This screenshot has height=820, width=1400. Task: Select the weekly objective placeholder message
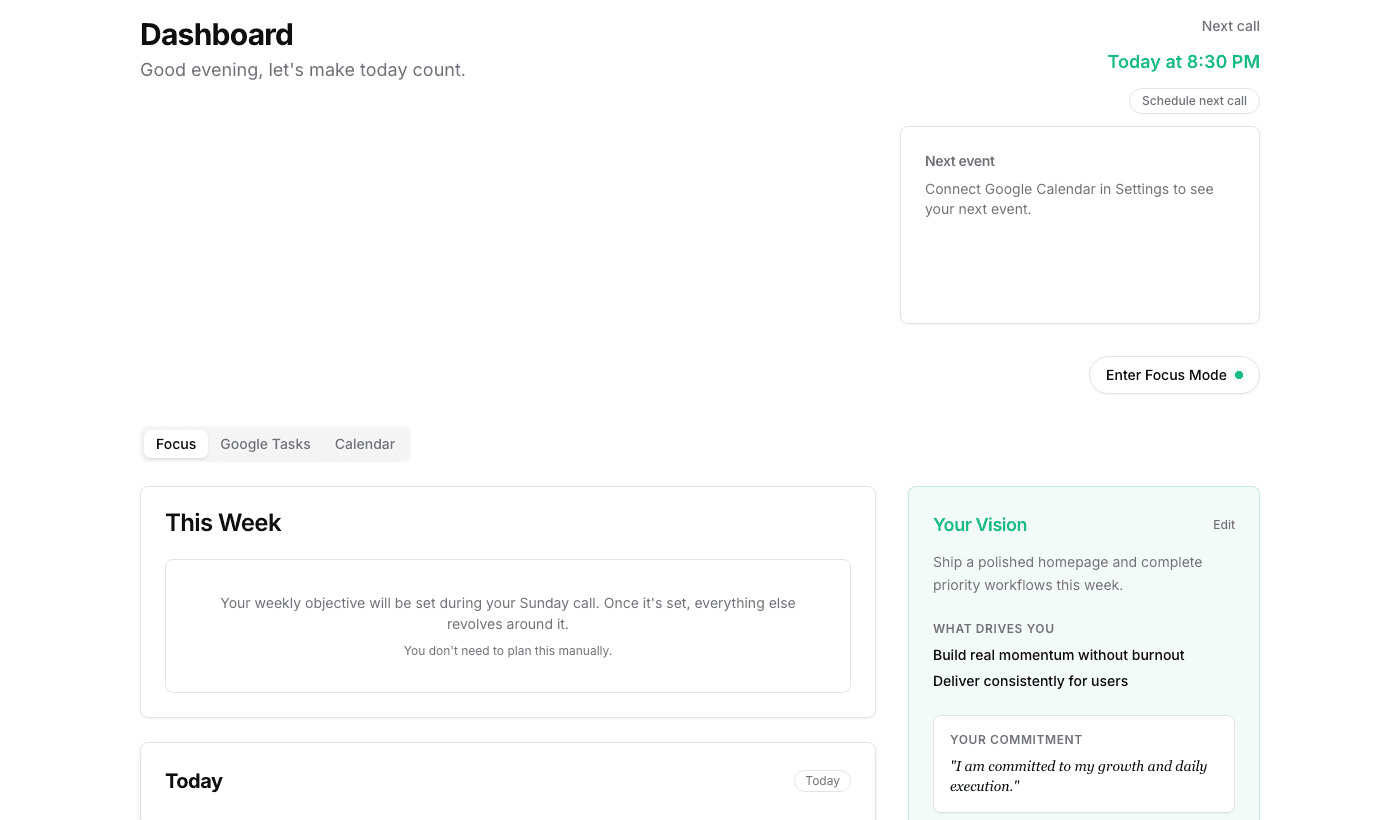coord(508,613)
